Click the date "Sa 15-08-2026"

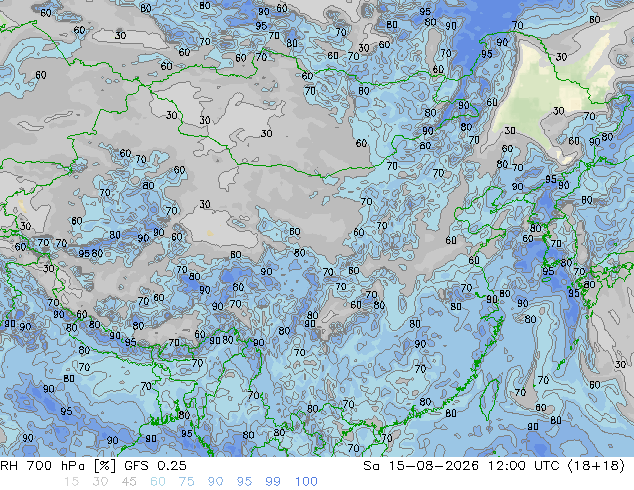tap(421, 466)
